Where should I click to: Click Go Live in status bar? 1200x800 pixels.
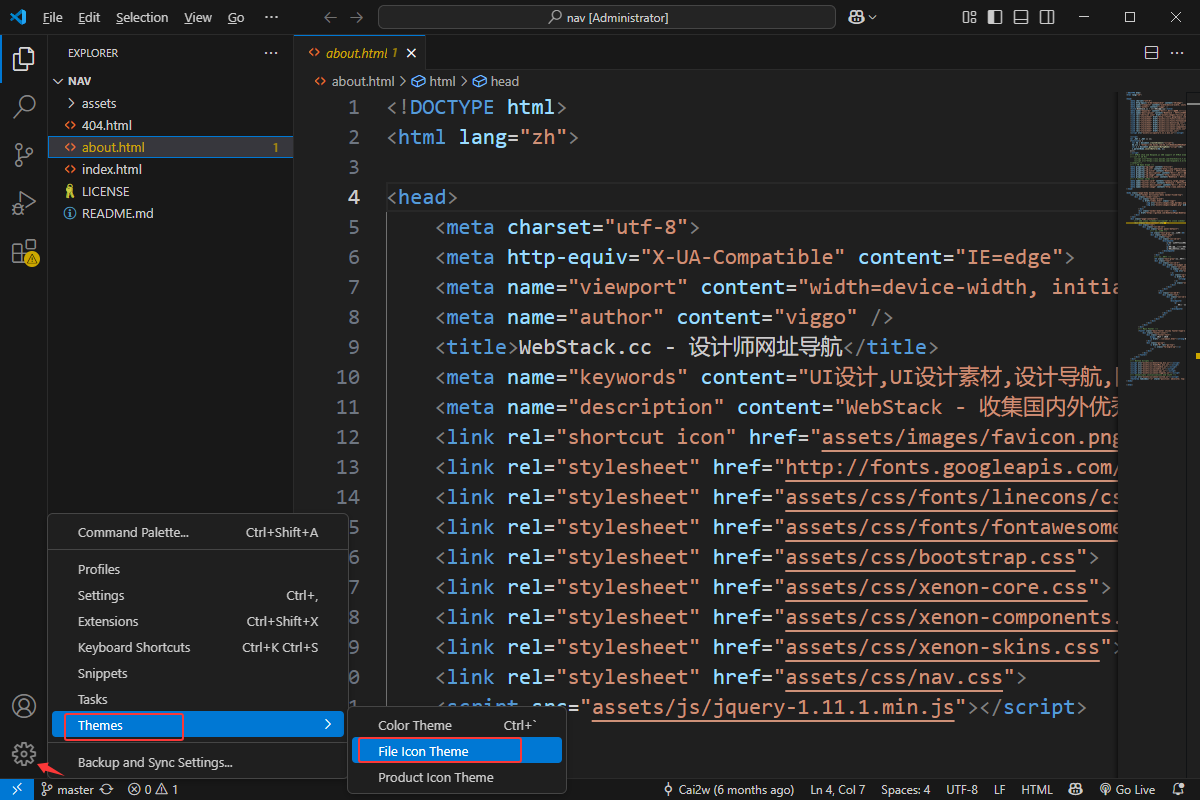click(x=1127, y=790)
